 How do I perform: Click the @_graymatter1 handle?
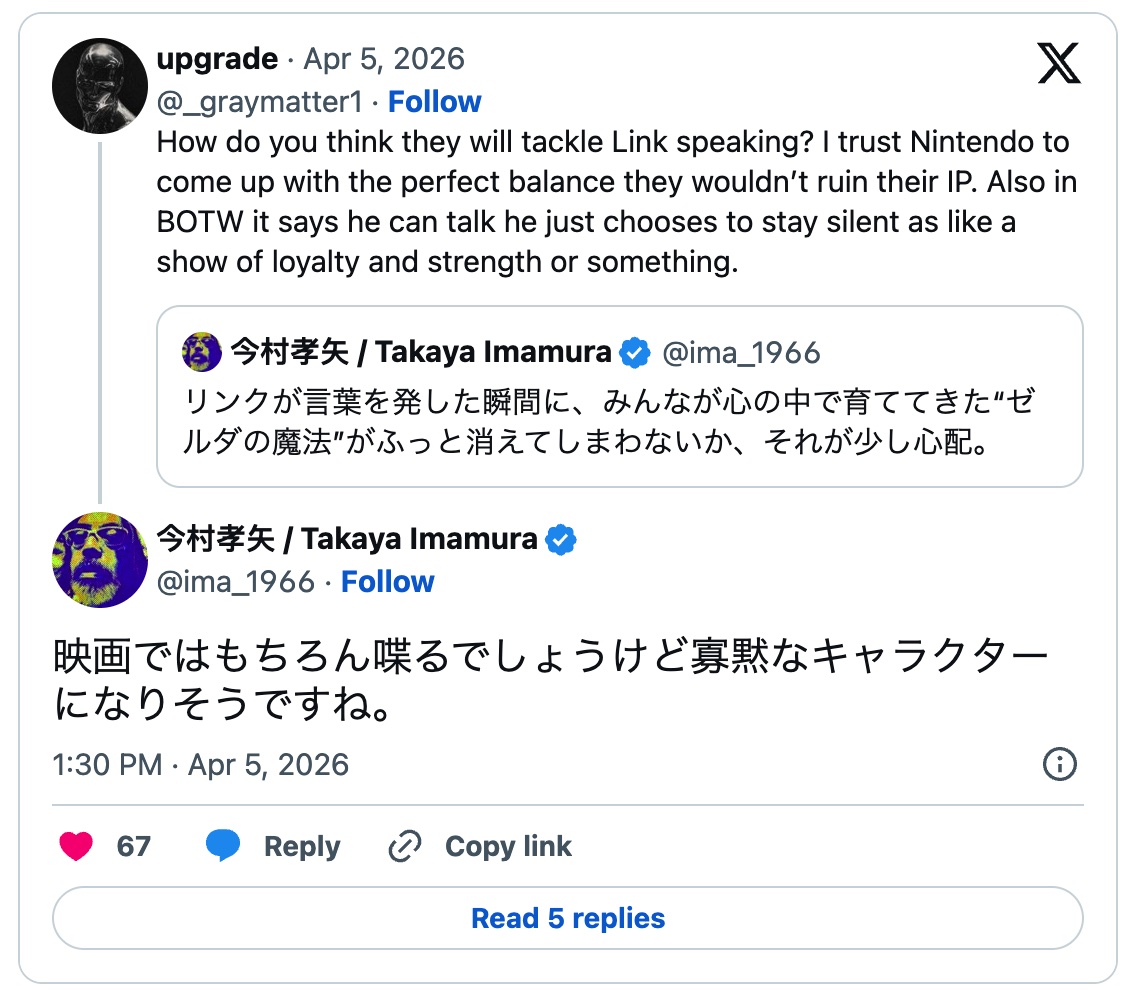tap(259, 102)
